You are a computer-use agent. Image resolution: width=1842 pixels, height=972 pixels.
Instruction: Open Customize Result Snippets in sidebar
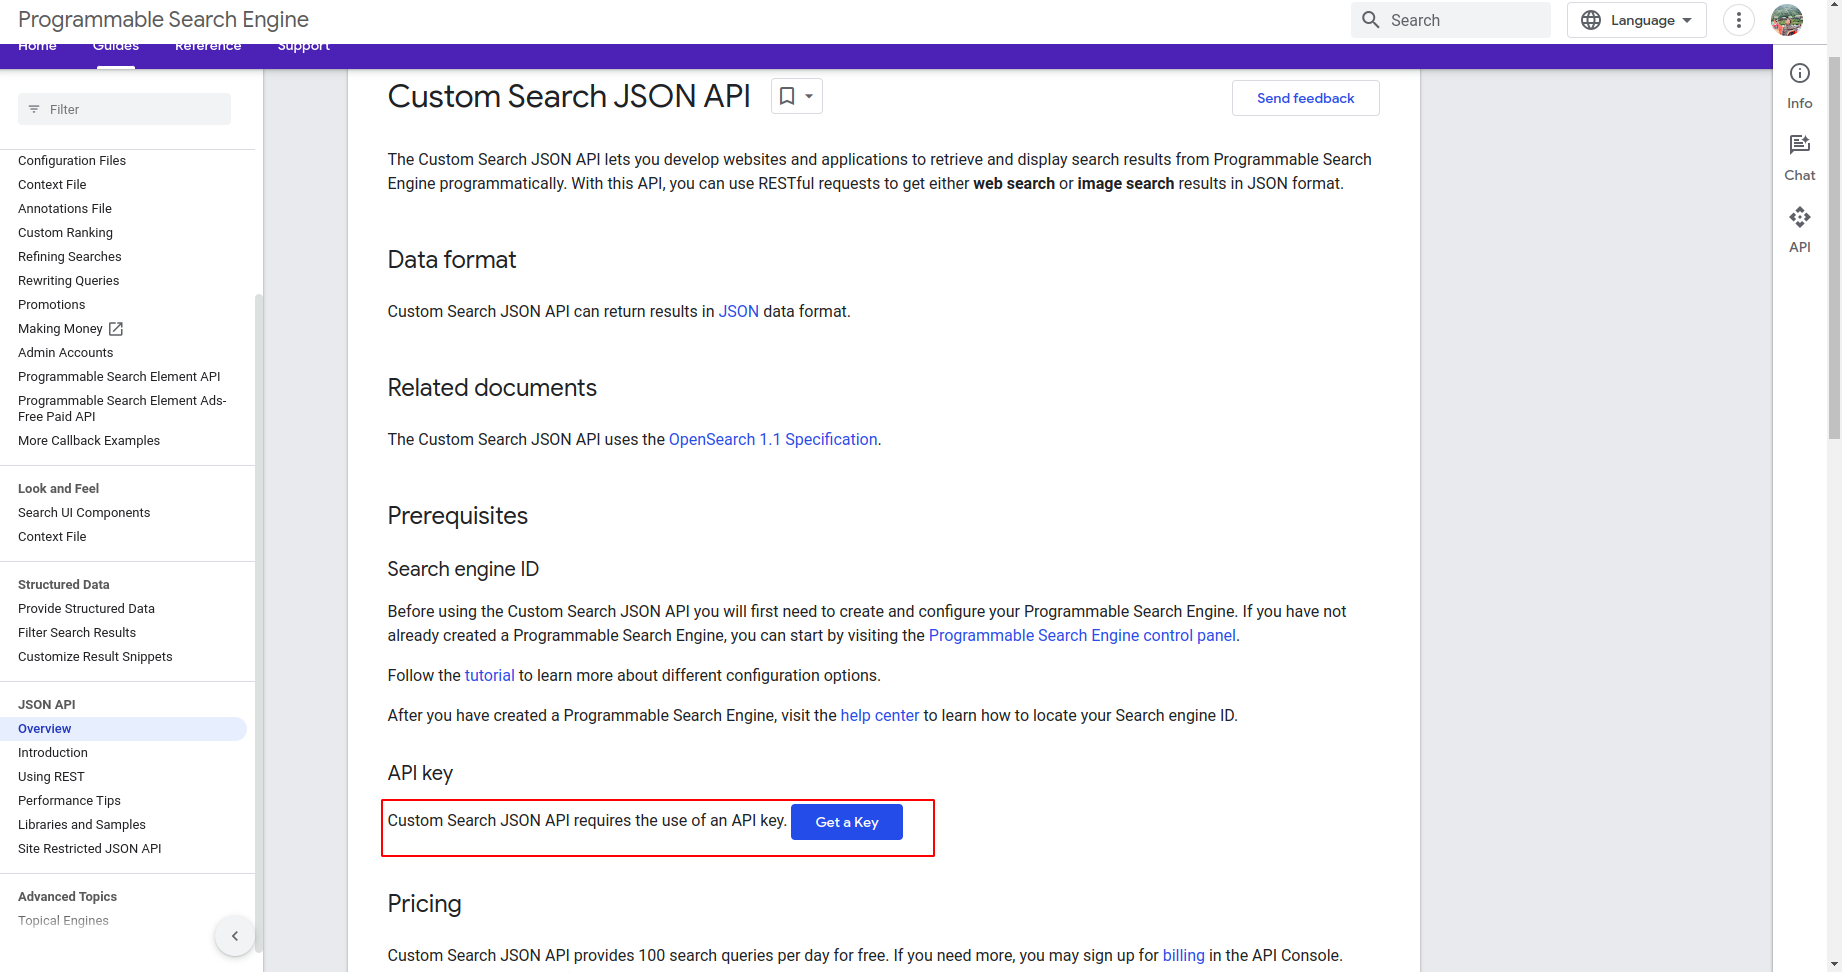[95, 657]
